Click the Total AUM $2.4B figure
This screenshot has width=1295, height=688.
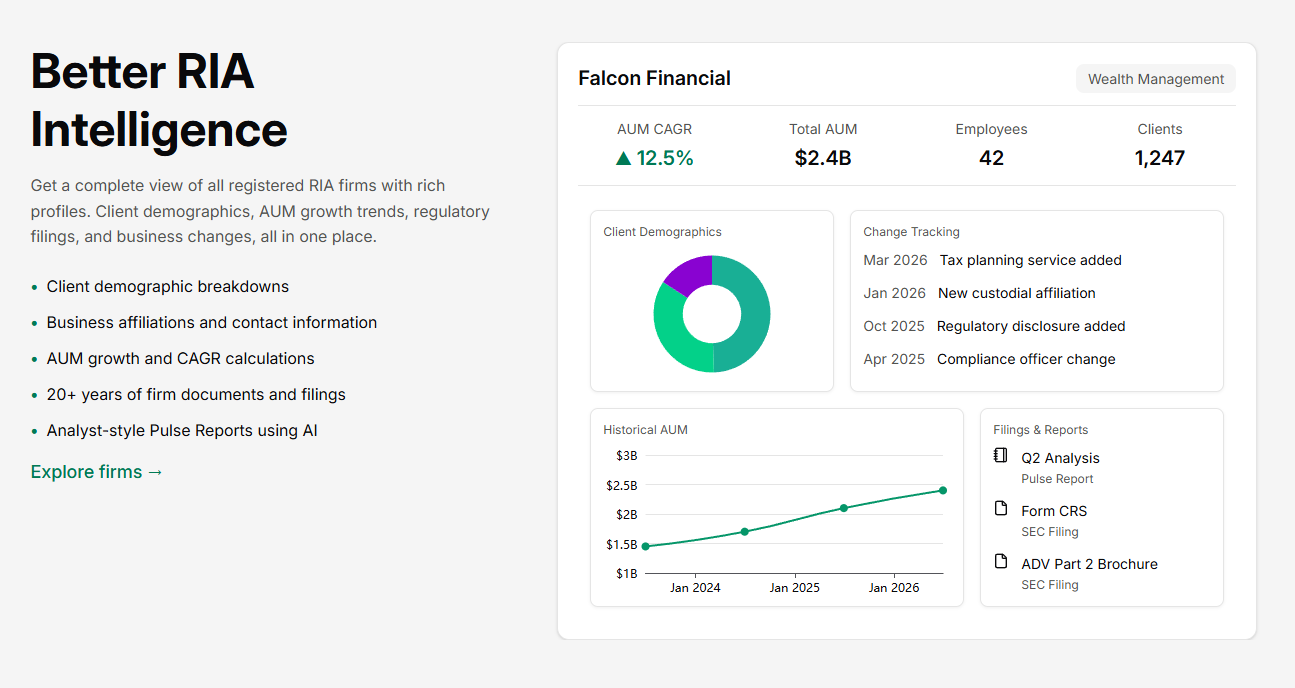[823, 158]
